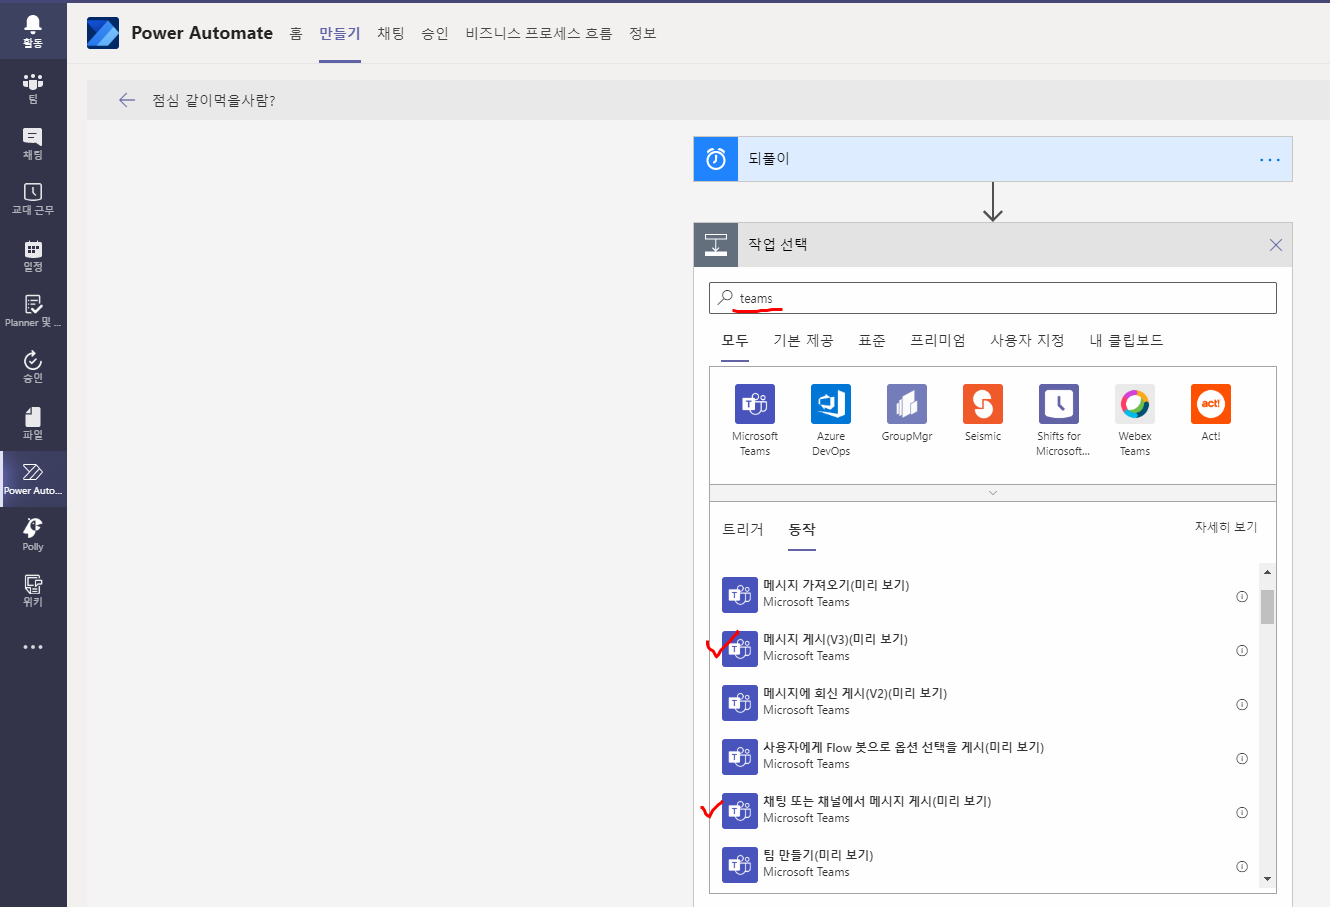
Task: Click the Power Automate logo in header
Action: tap(103, 33)
